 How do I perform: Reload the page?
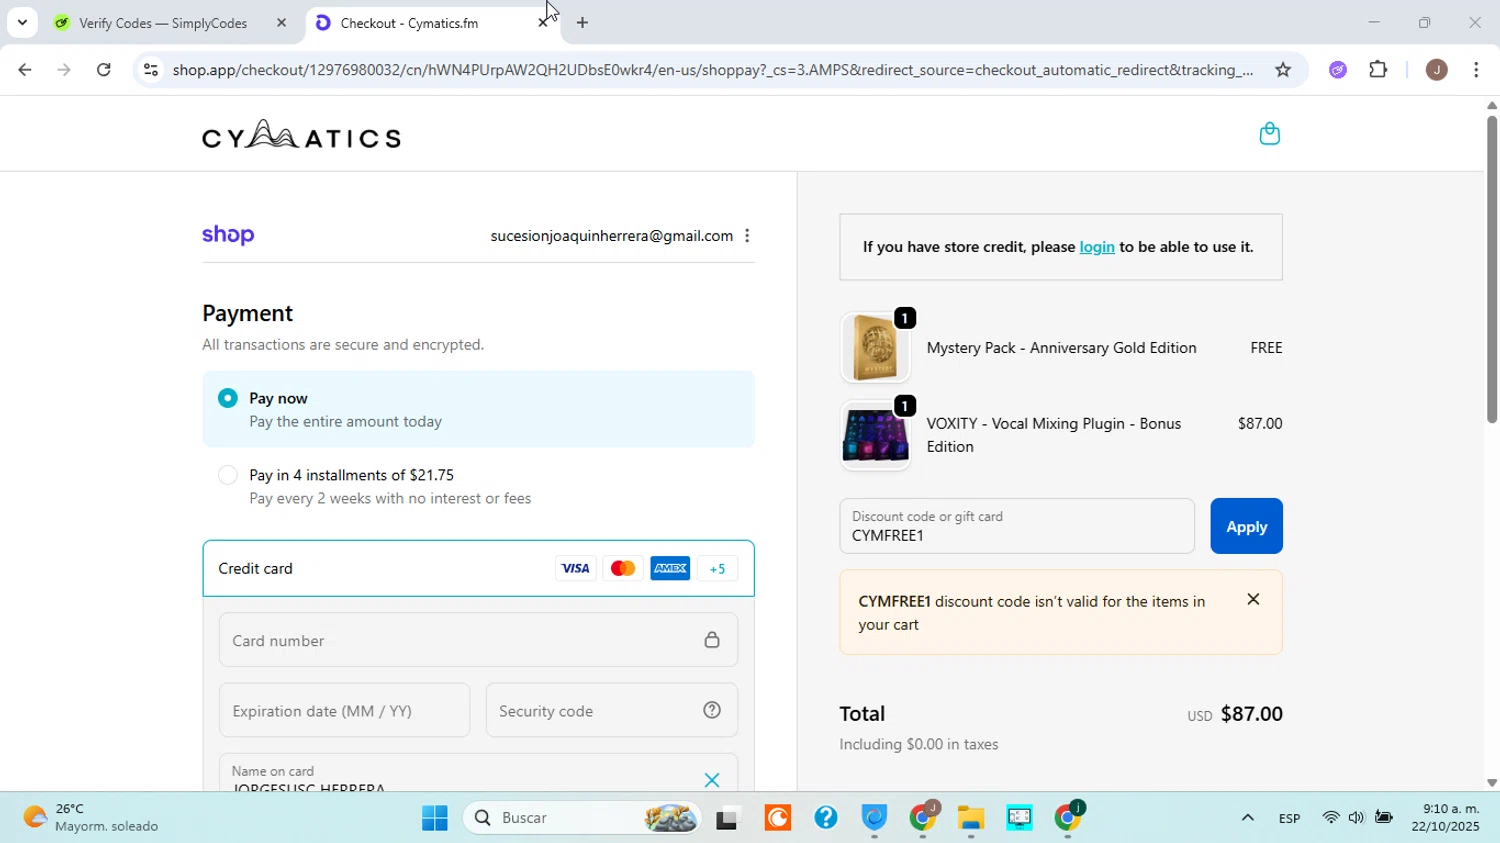click(x=104, y=70)
